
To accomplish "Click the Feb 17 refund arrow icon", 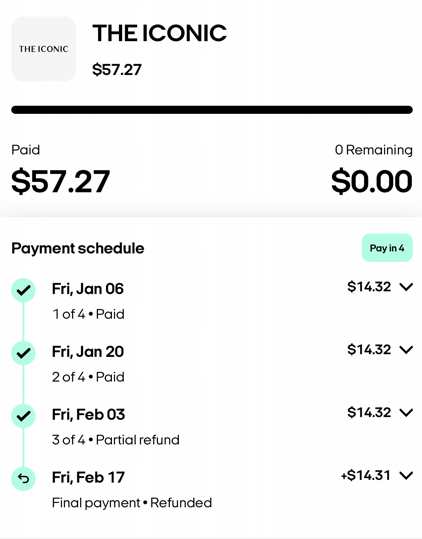I will click(x=23, y=478).
